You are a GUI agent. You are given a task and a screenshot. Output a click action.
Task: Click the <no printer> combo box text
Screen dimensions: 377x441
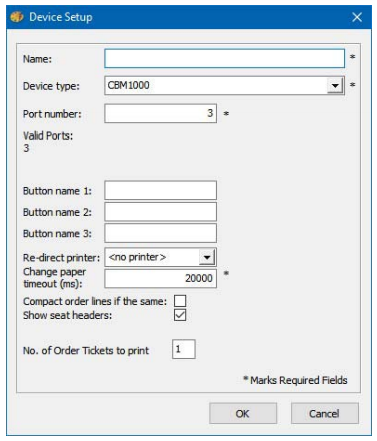click(x=137, y=257)
